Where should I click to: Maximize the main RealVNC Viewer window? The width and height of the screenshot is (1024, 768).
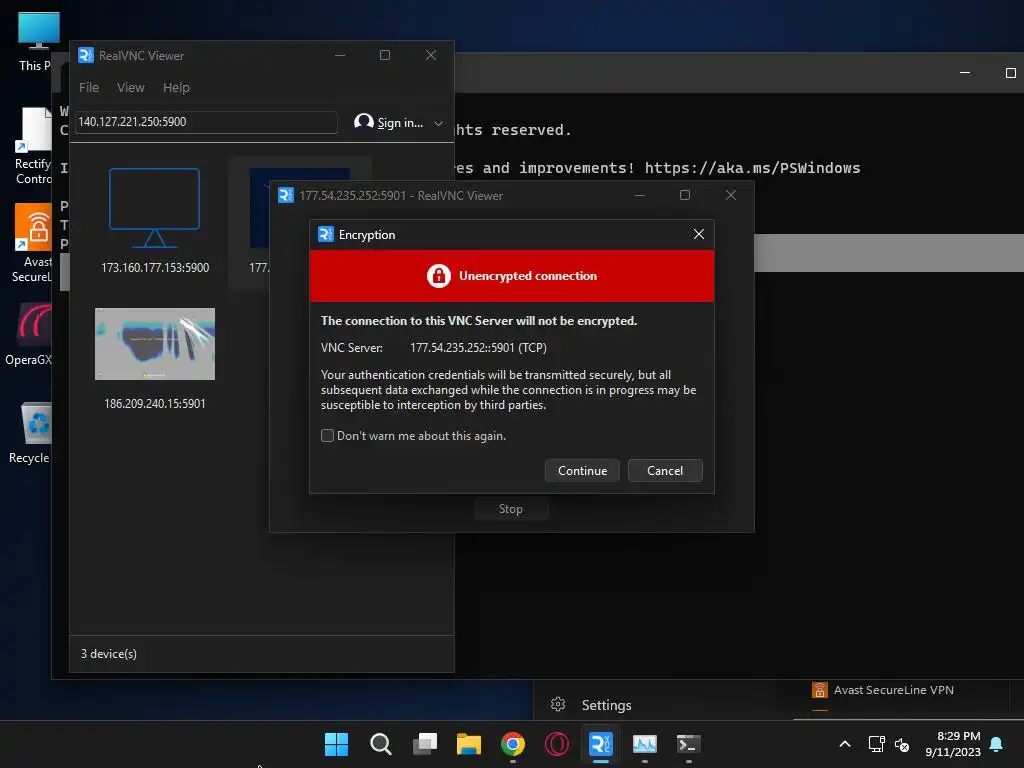385,56
